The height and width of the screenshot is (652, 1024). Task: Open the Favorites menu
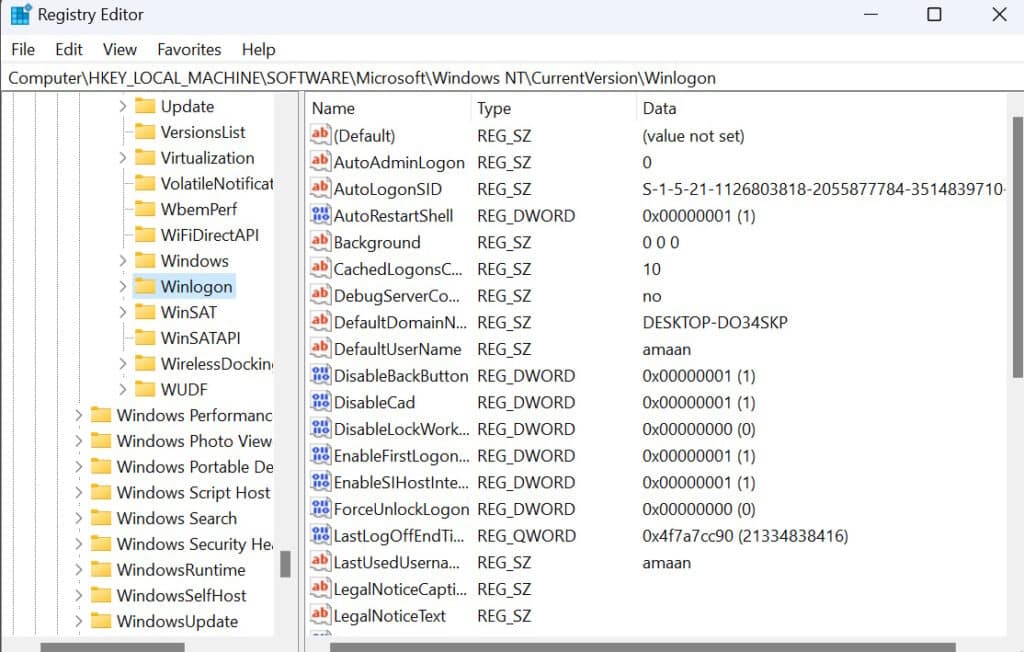click(x=189, y=49)
